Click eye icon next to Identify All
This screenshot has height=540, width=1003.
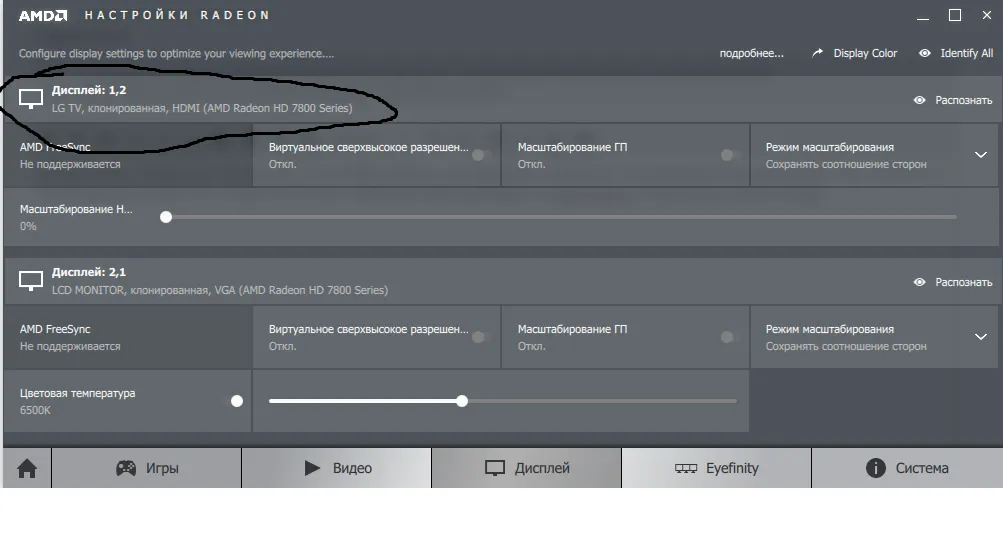pyautogui.click(x=925, y=53)
